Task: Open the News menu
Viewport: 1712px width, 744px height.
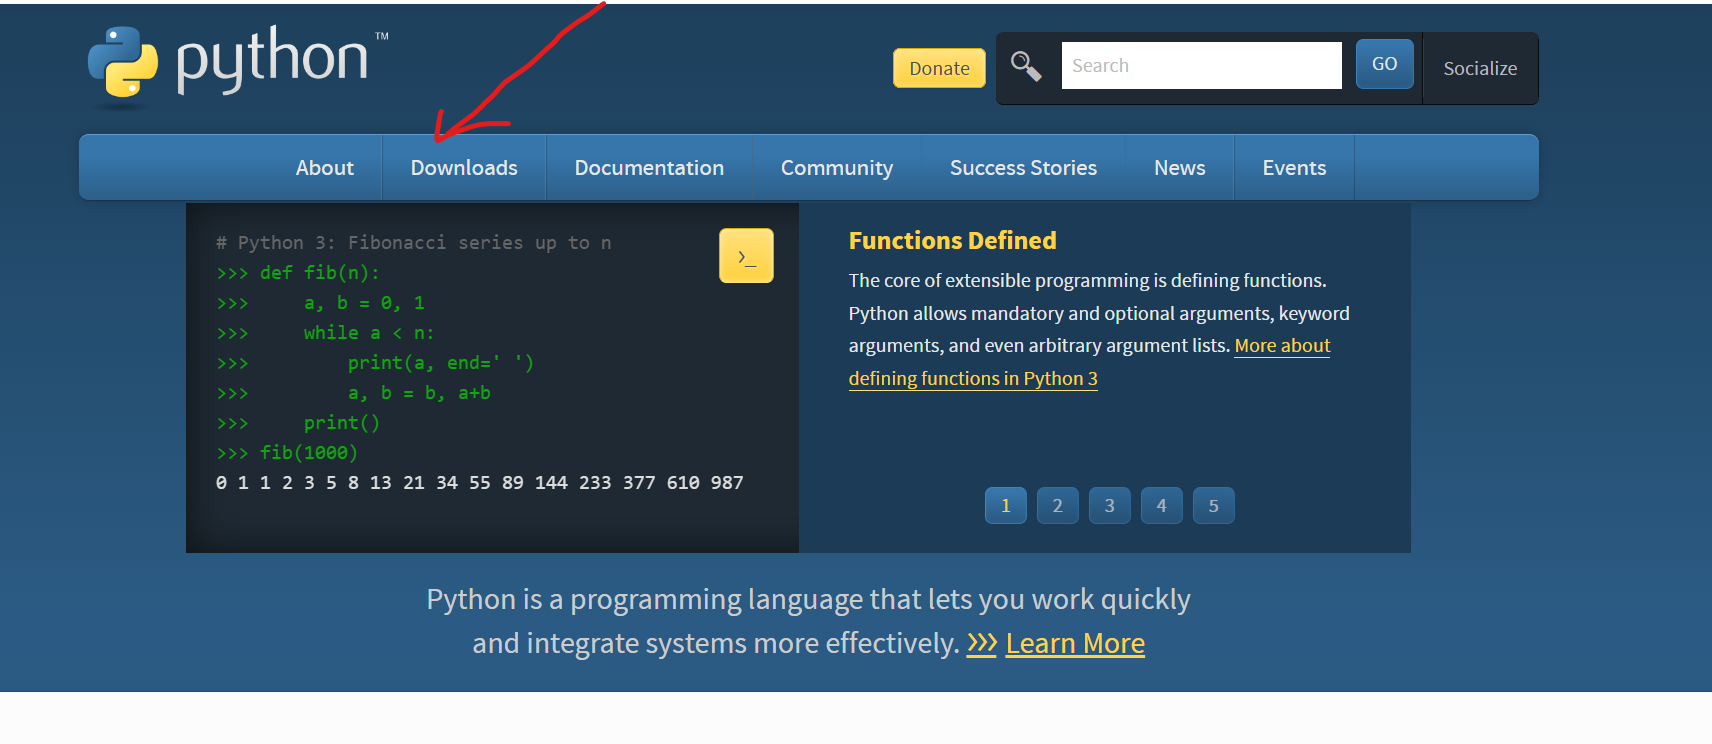Action: tap(1180, 168)
